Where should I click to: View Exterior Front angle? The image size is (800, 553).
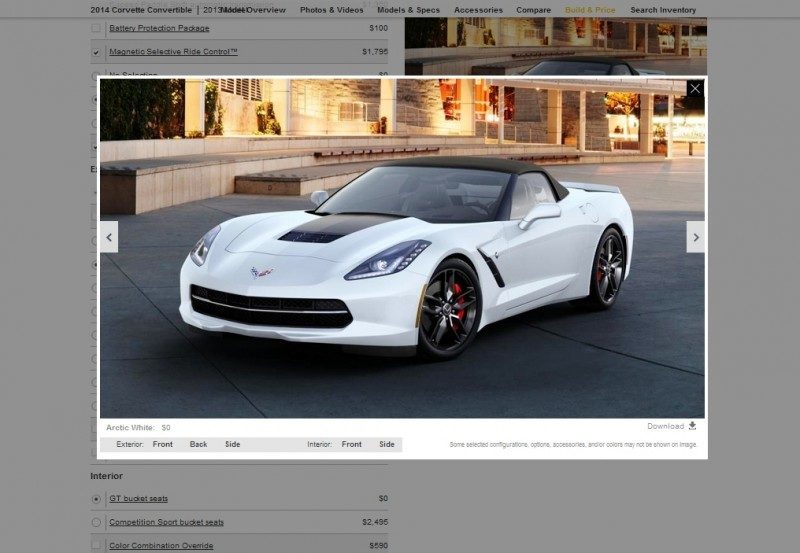pyautogui.click(x=163, y=444)
